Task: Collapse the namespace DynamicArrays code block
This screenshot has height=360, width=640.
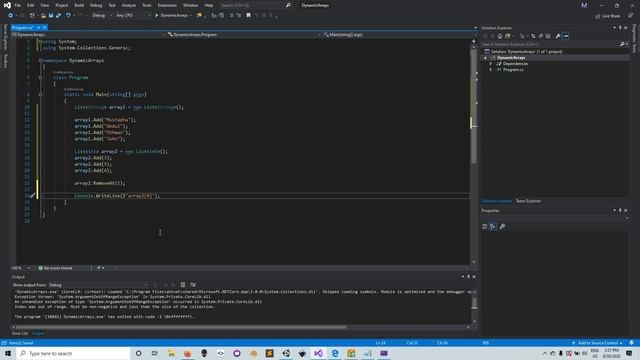Action: (40, 60)
